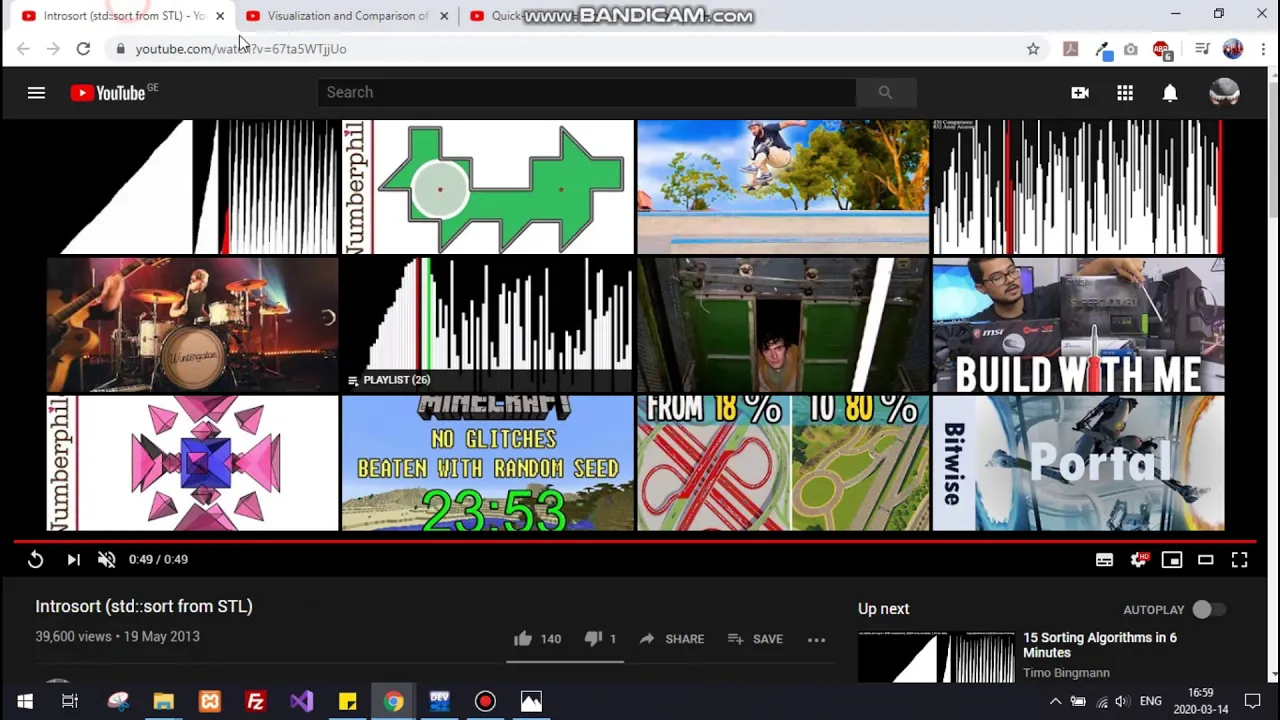
Task: Open Visual Studio from the taskbar
Action: [301, 702]
